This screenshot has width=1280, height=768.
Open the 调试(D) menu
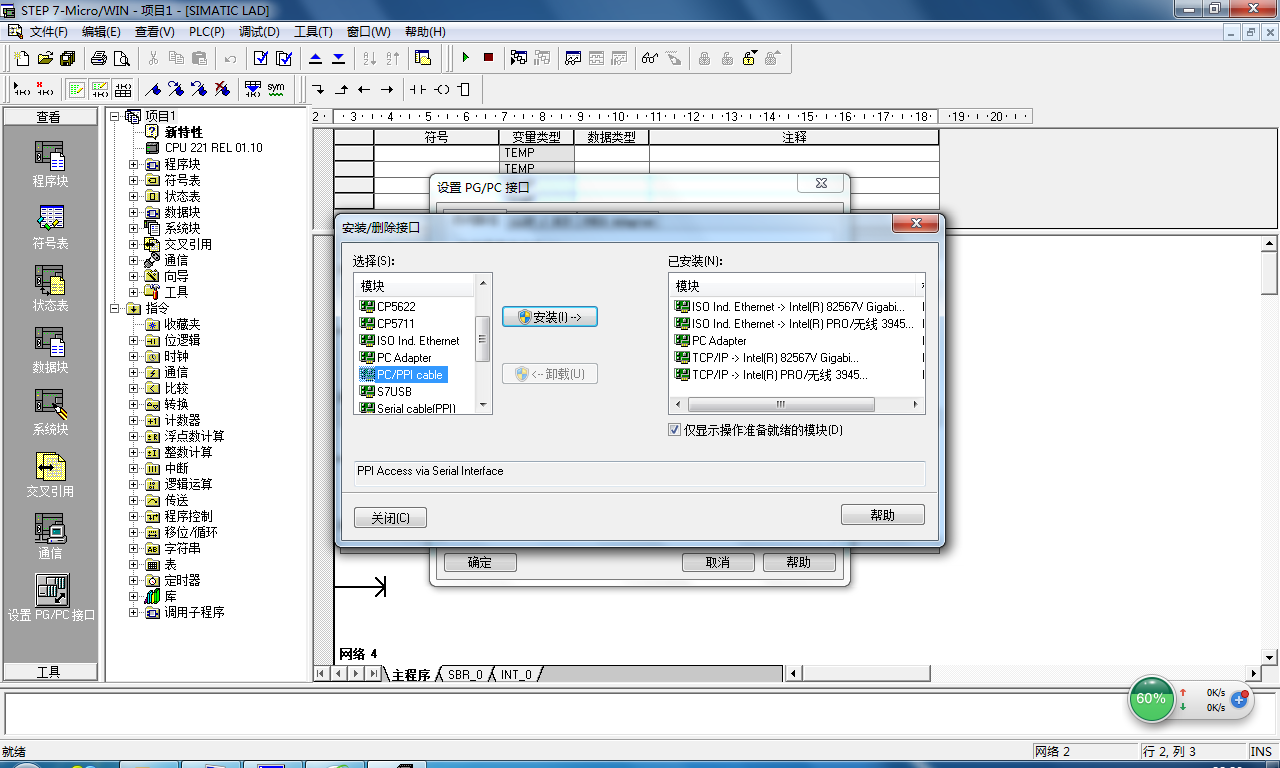point(259,32)
